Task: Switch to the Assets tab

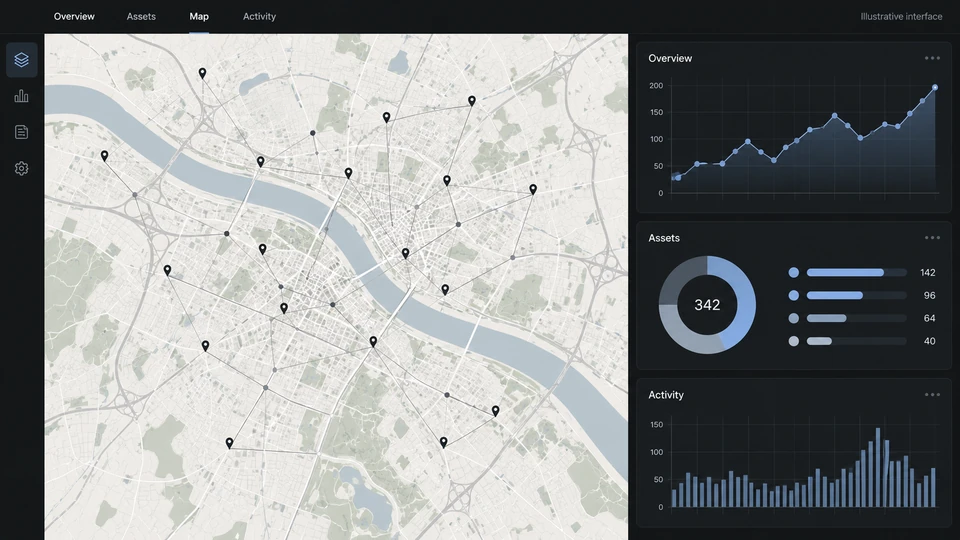Action: (141, 17)
